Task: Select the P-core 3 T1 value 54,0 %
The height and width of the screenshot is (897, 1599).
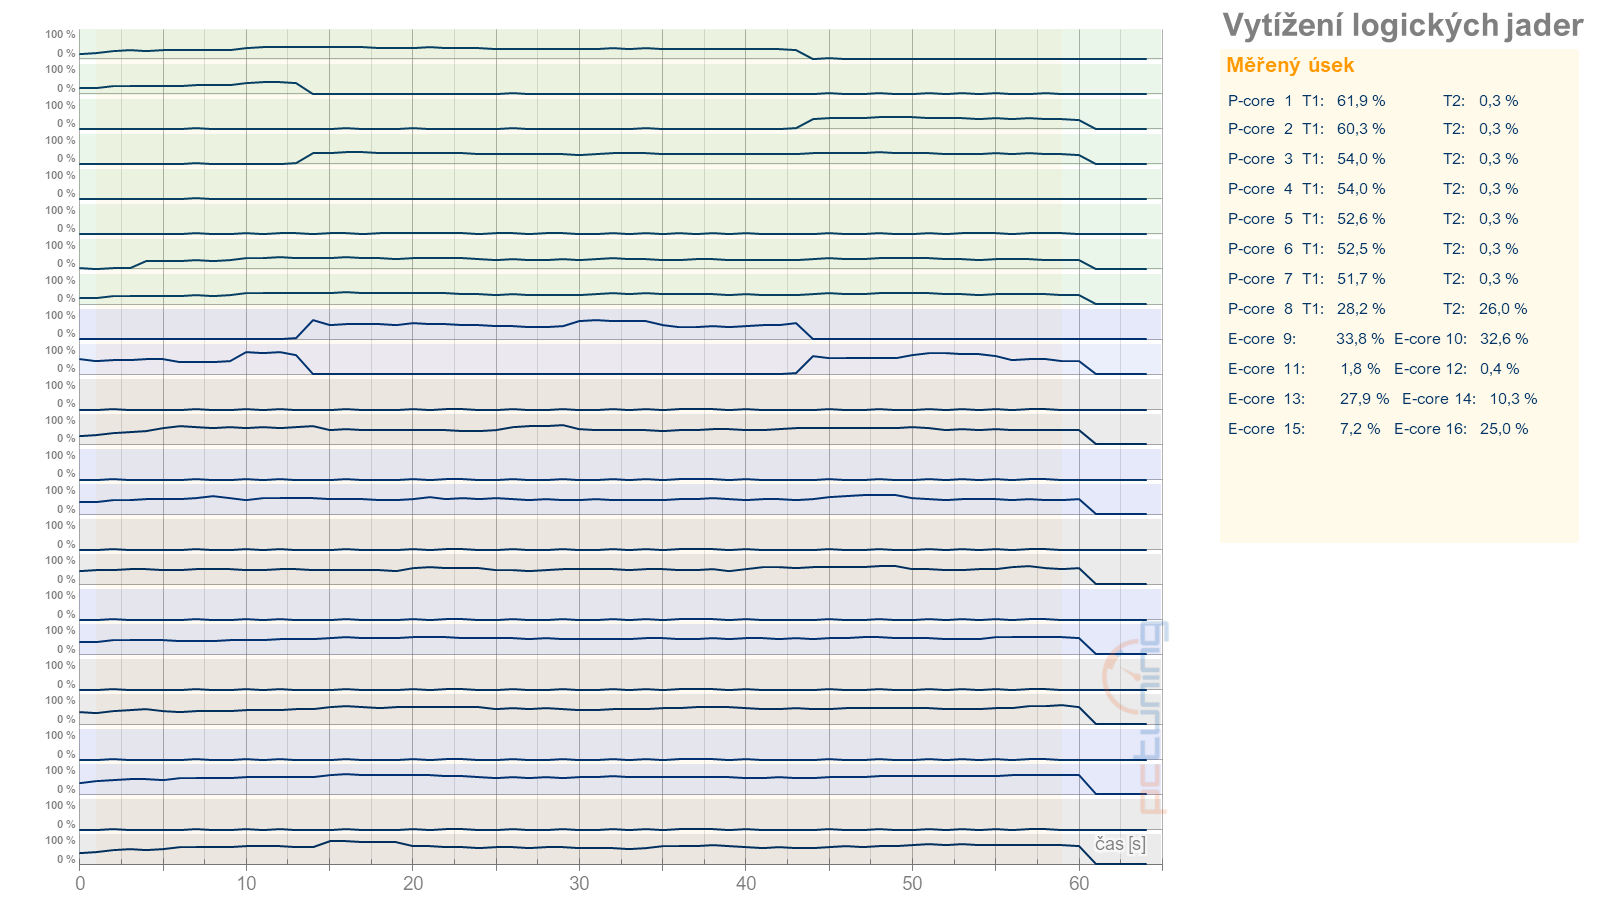Action: [x=1361, y=159]
